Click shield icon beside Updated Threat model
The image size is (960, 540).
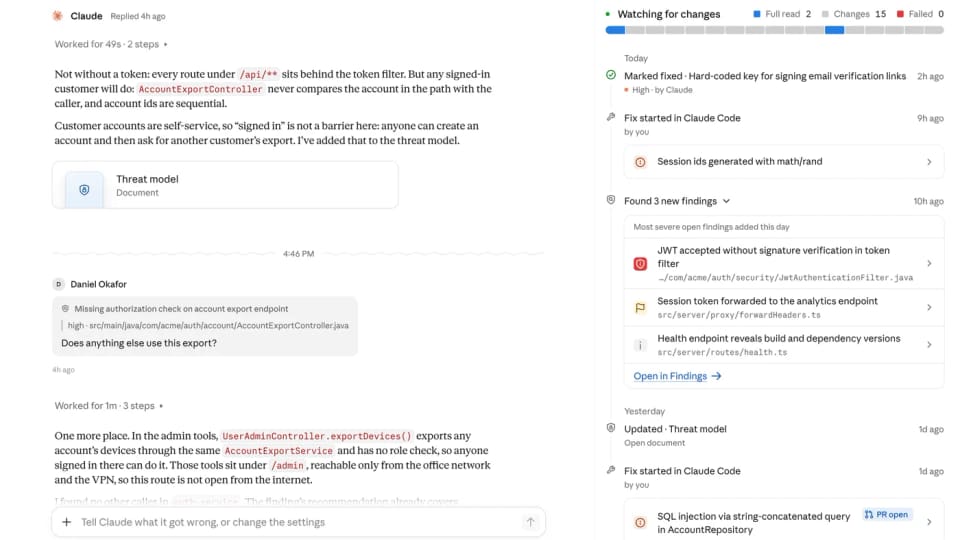point(610,428)
